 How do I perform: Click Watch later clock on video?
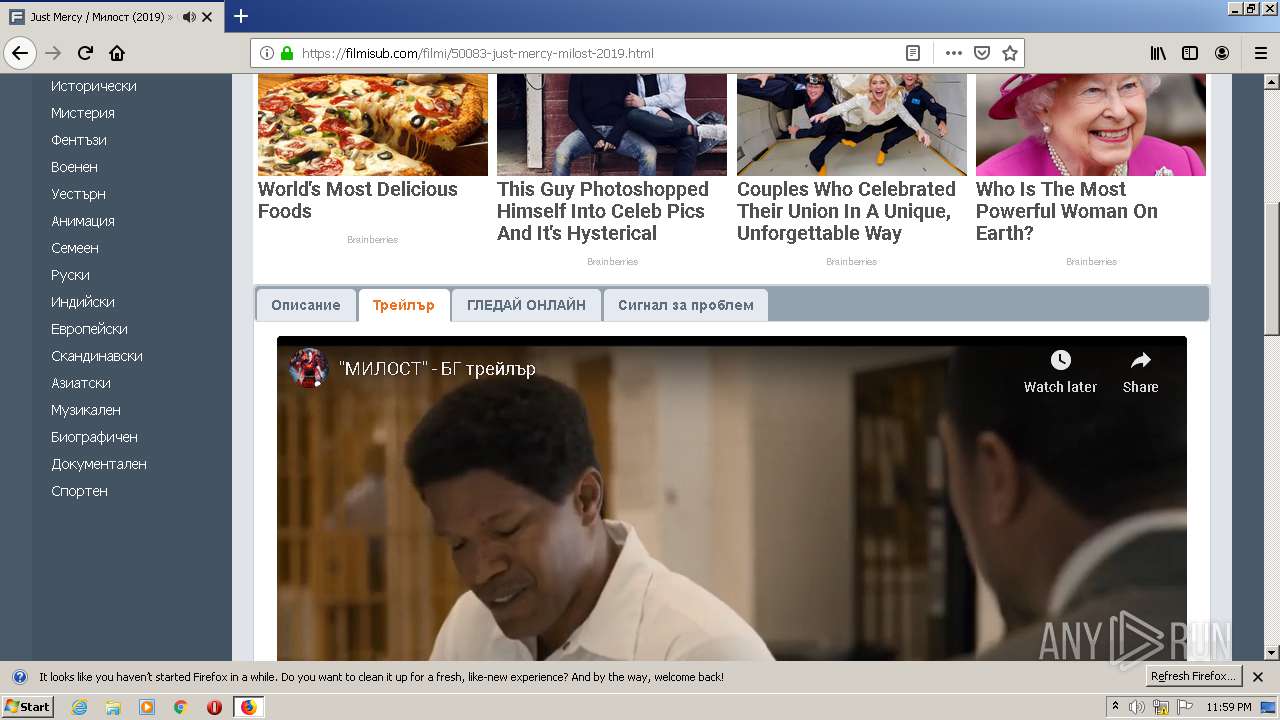pyautogui.click(x=1060, y=372)
